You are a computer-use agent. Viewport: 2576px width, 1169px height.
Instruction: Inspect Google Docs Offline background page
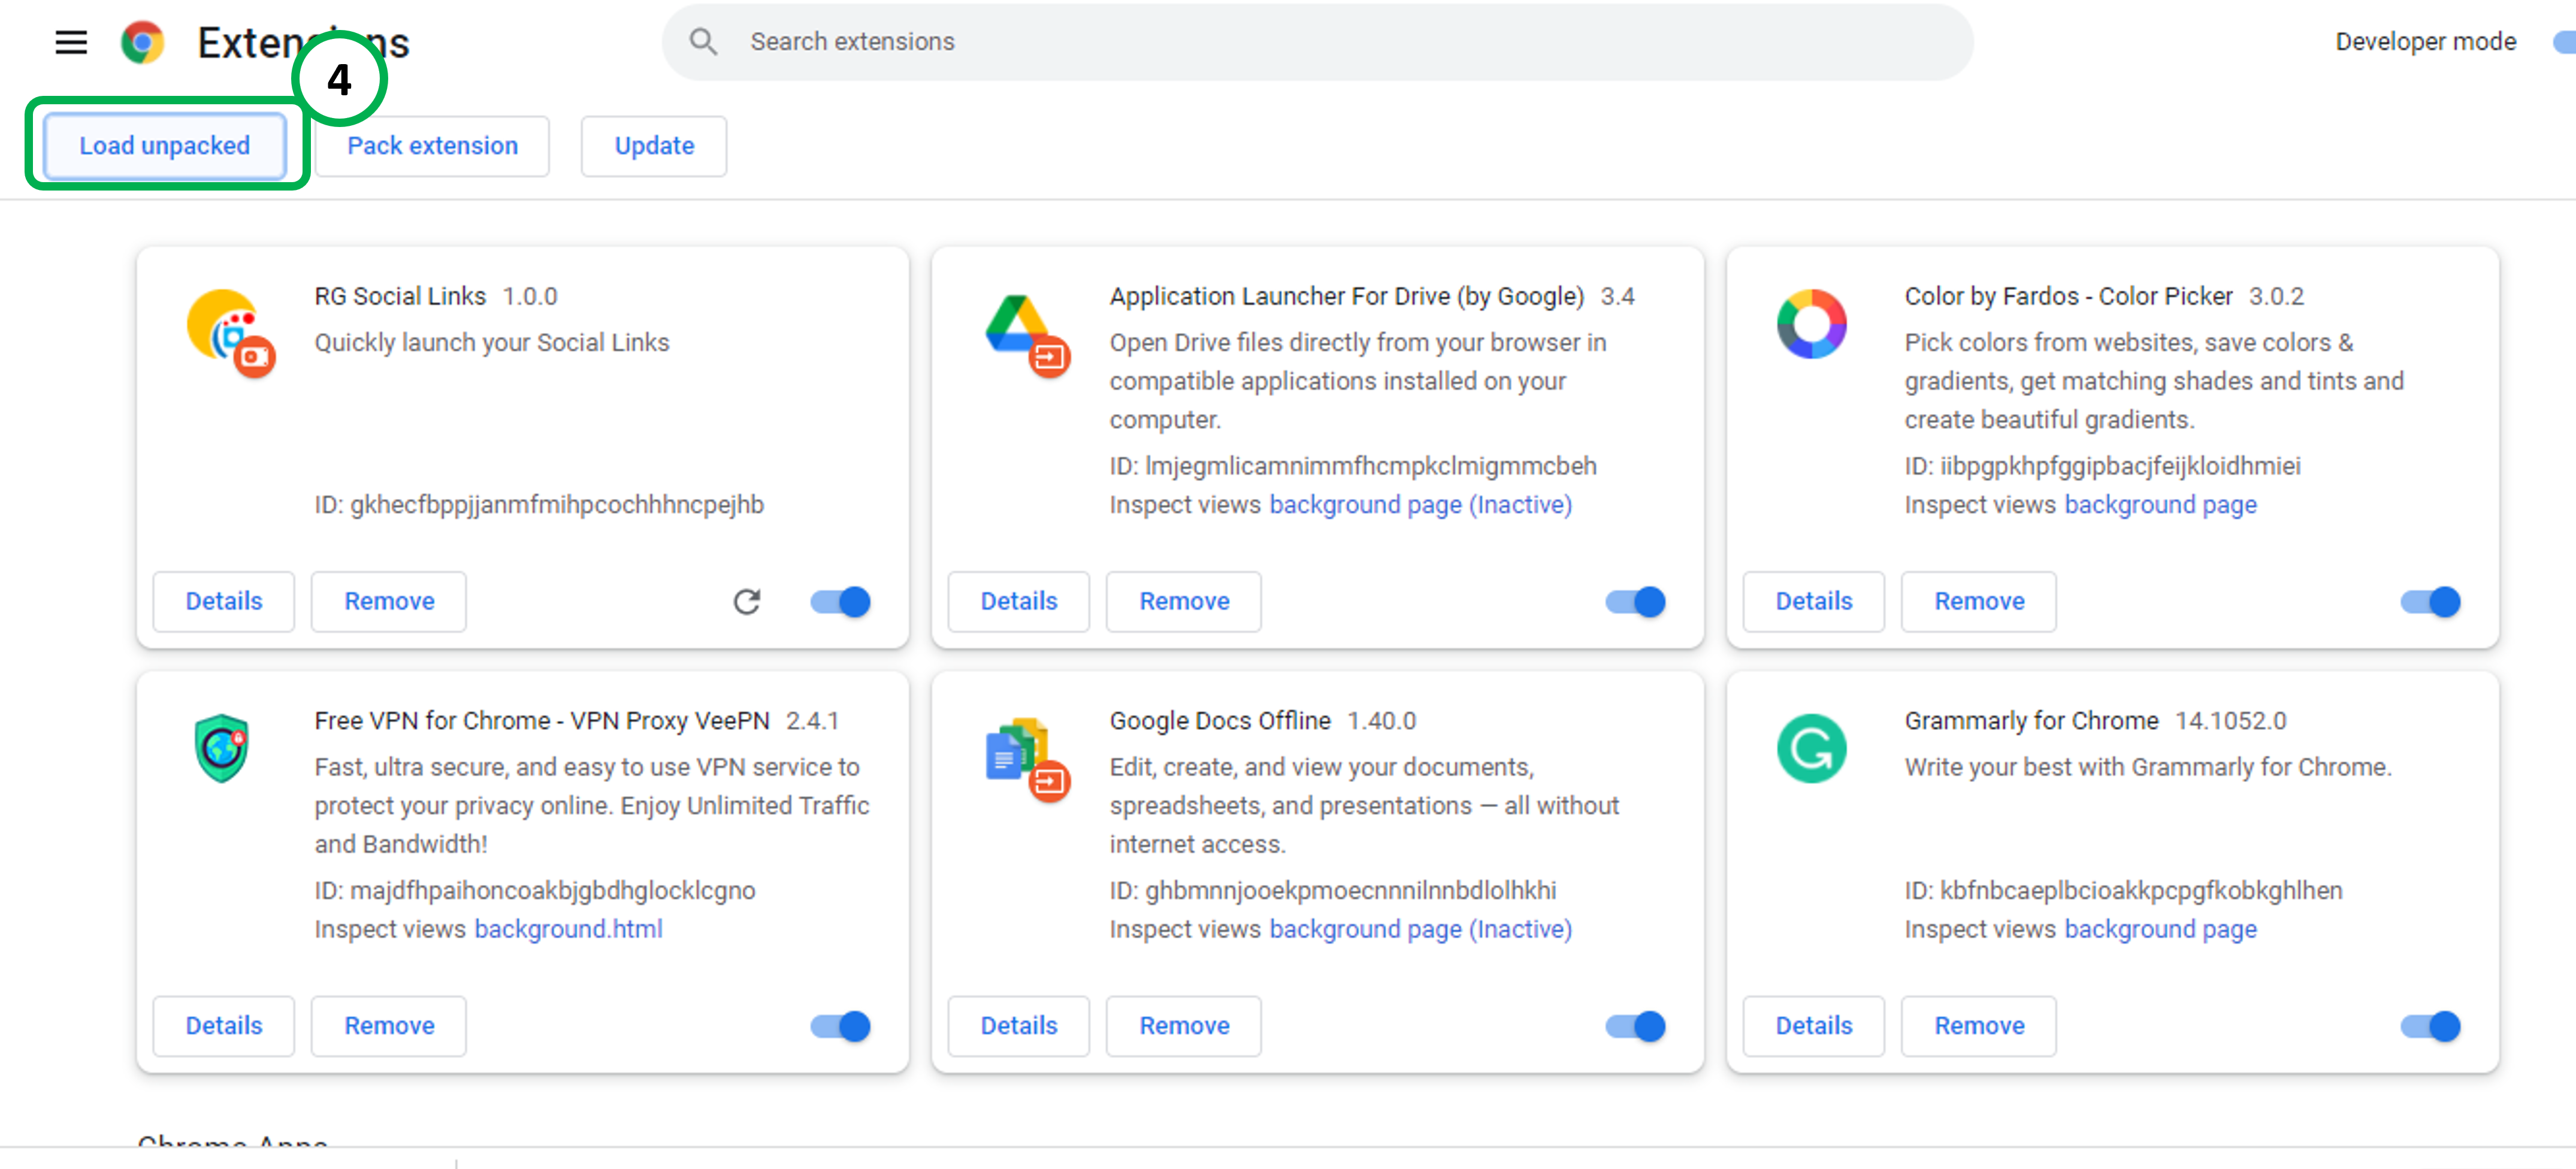(1420, 929)
